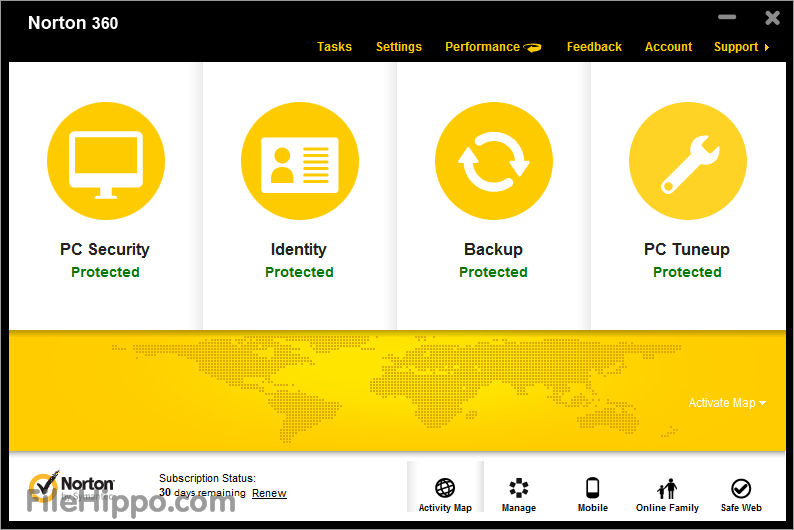The image size is (794, 530).
Task: Click the Subscription Status text
Action: [x=207, y=478]
